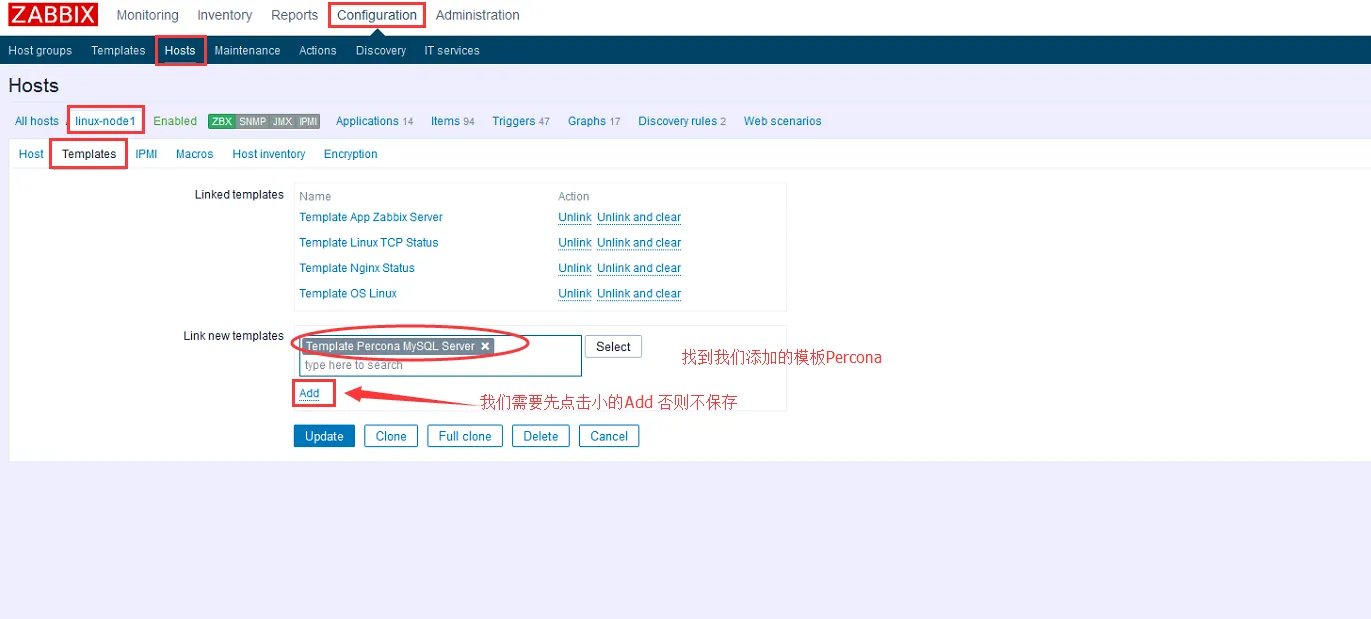This screenshot has height=619, width=1371.
Task: Click the Name column header
Action: pyautogui.click(x=315, y=196)
